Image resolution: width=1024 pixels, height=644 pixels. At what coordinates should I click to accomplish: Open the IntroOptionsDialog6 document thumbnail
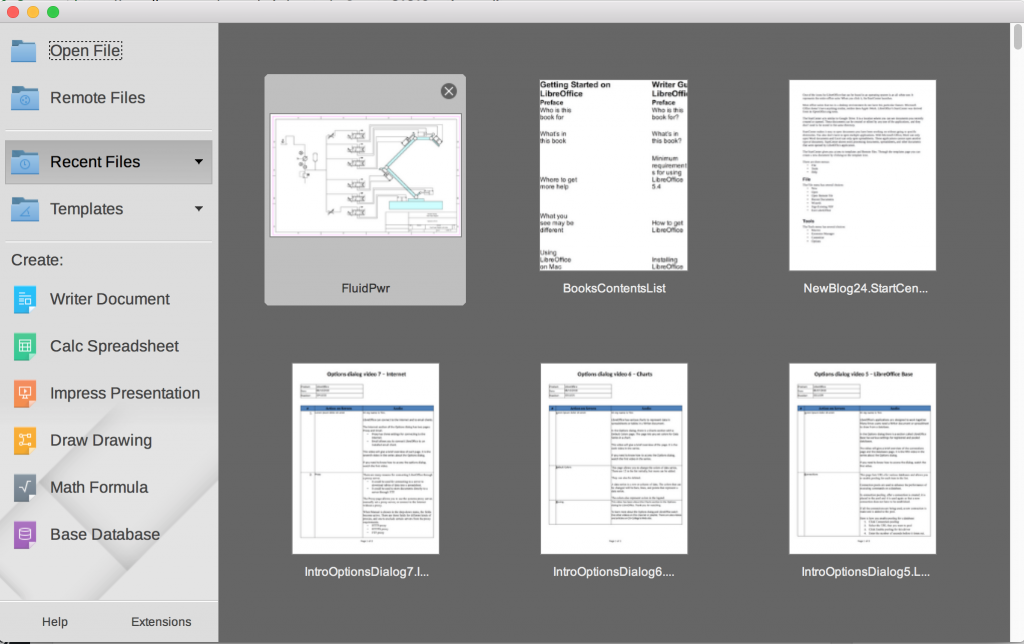click(614, 459)
